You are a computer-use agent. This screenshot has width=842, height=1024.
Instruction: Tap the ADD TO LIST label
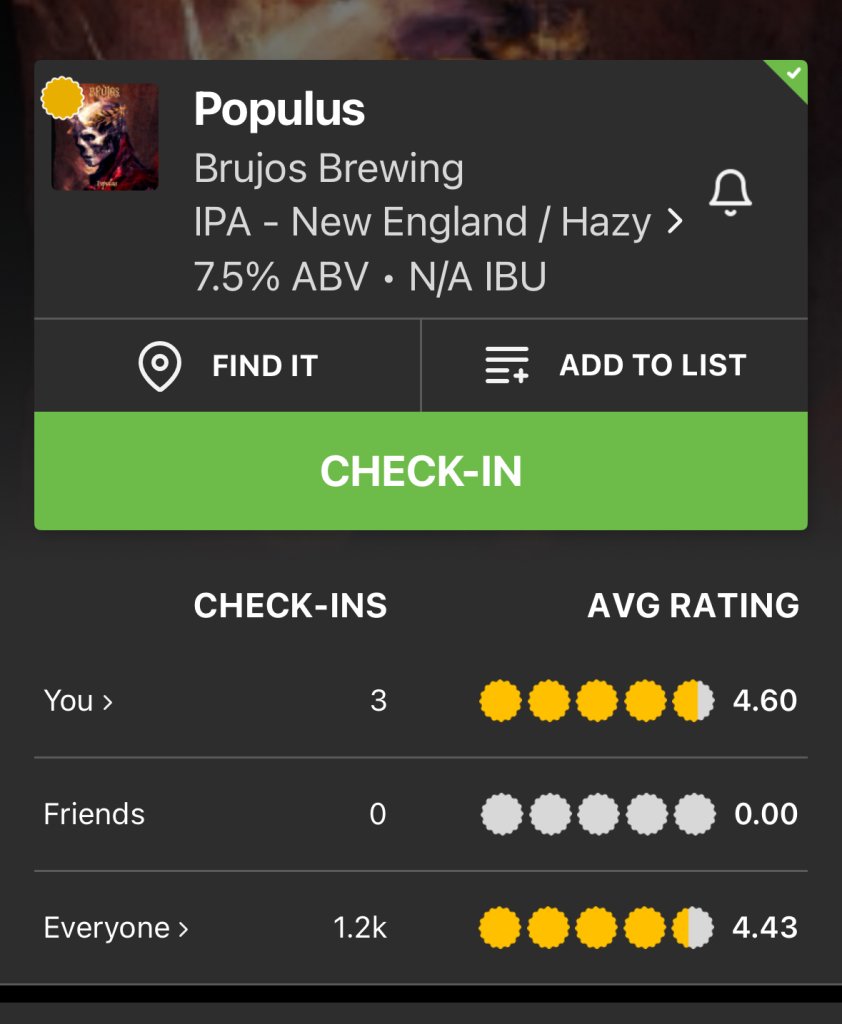click(652, 366)
